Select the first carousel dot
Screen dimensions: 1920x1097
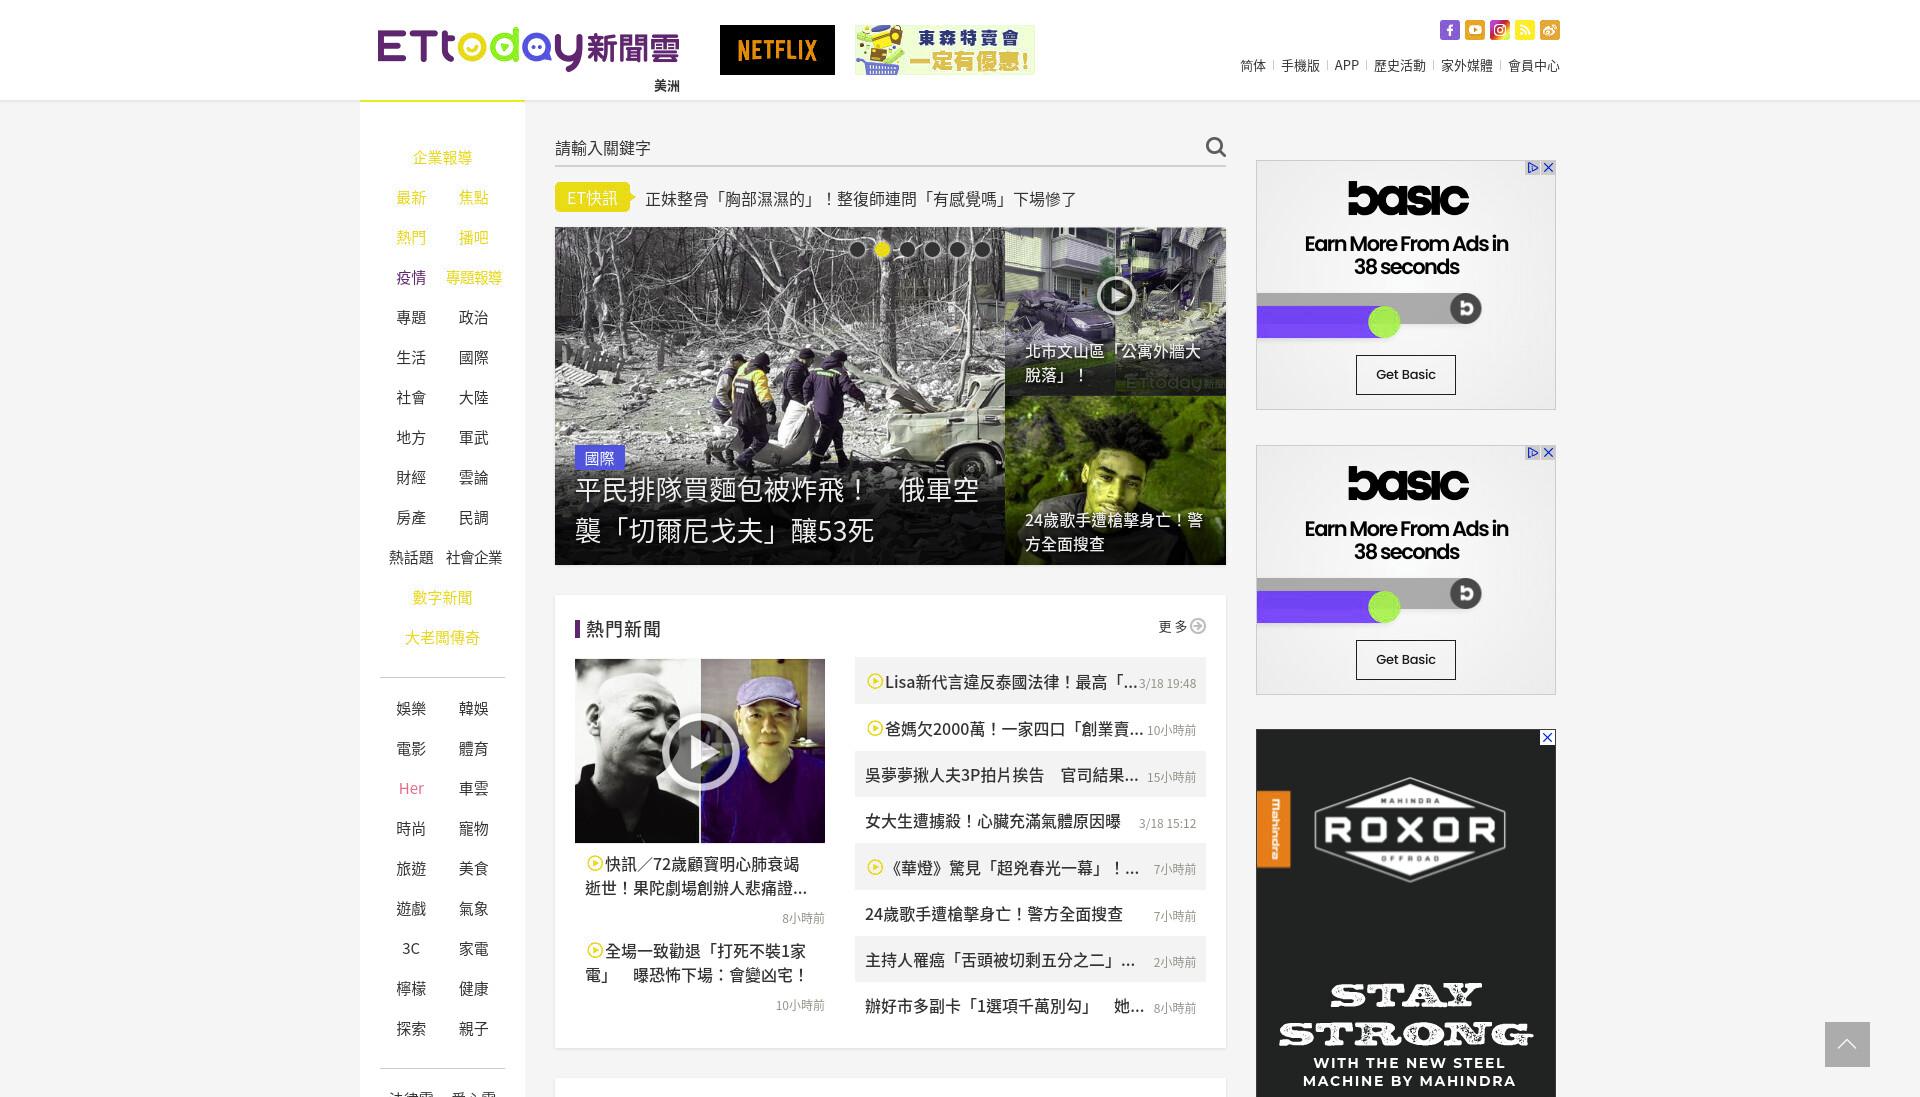pos(857,249)
